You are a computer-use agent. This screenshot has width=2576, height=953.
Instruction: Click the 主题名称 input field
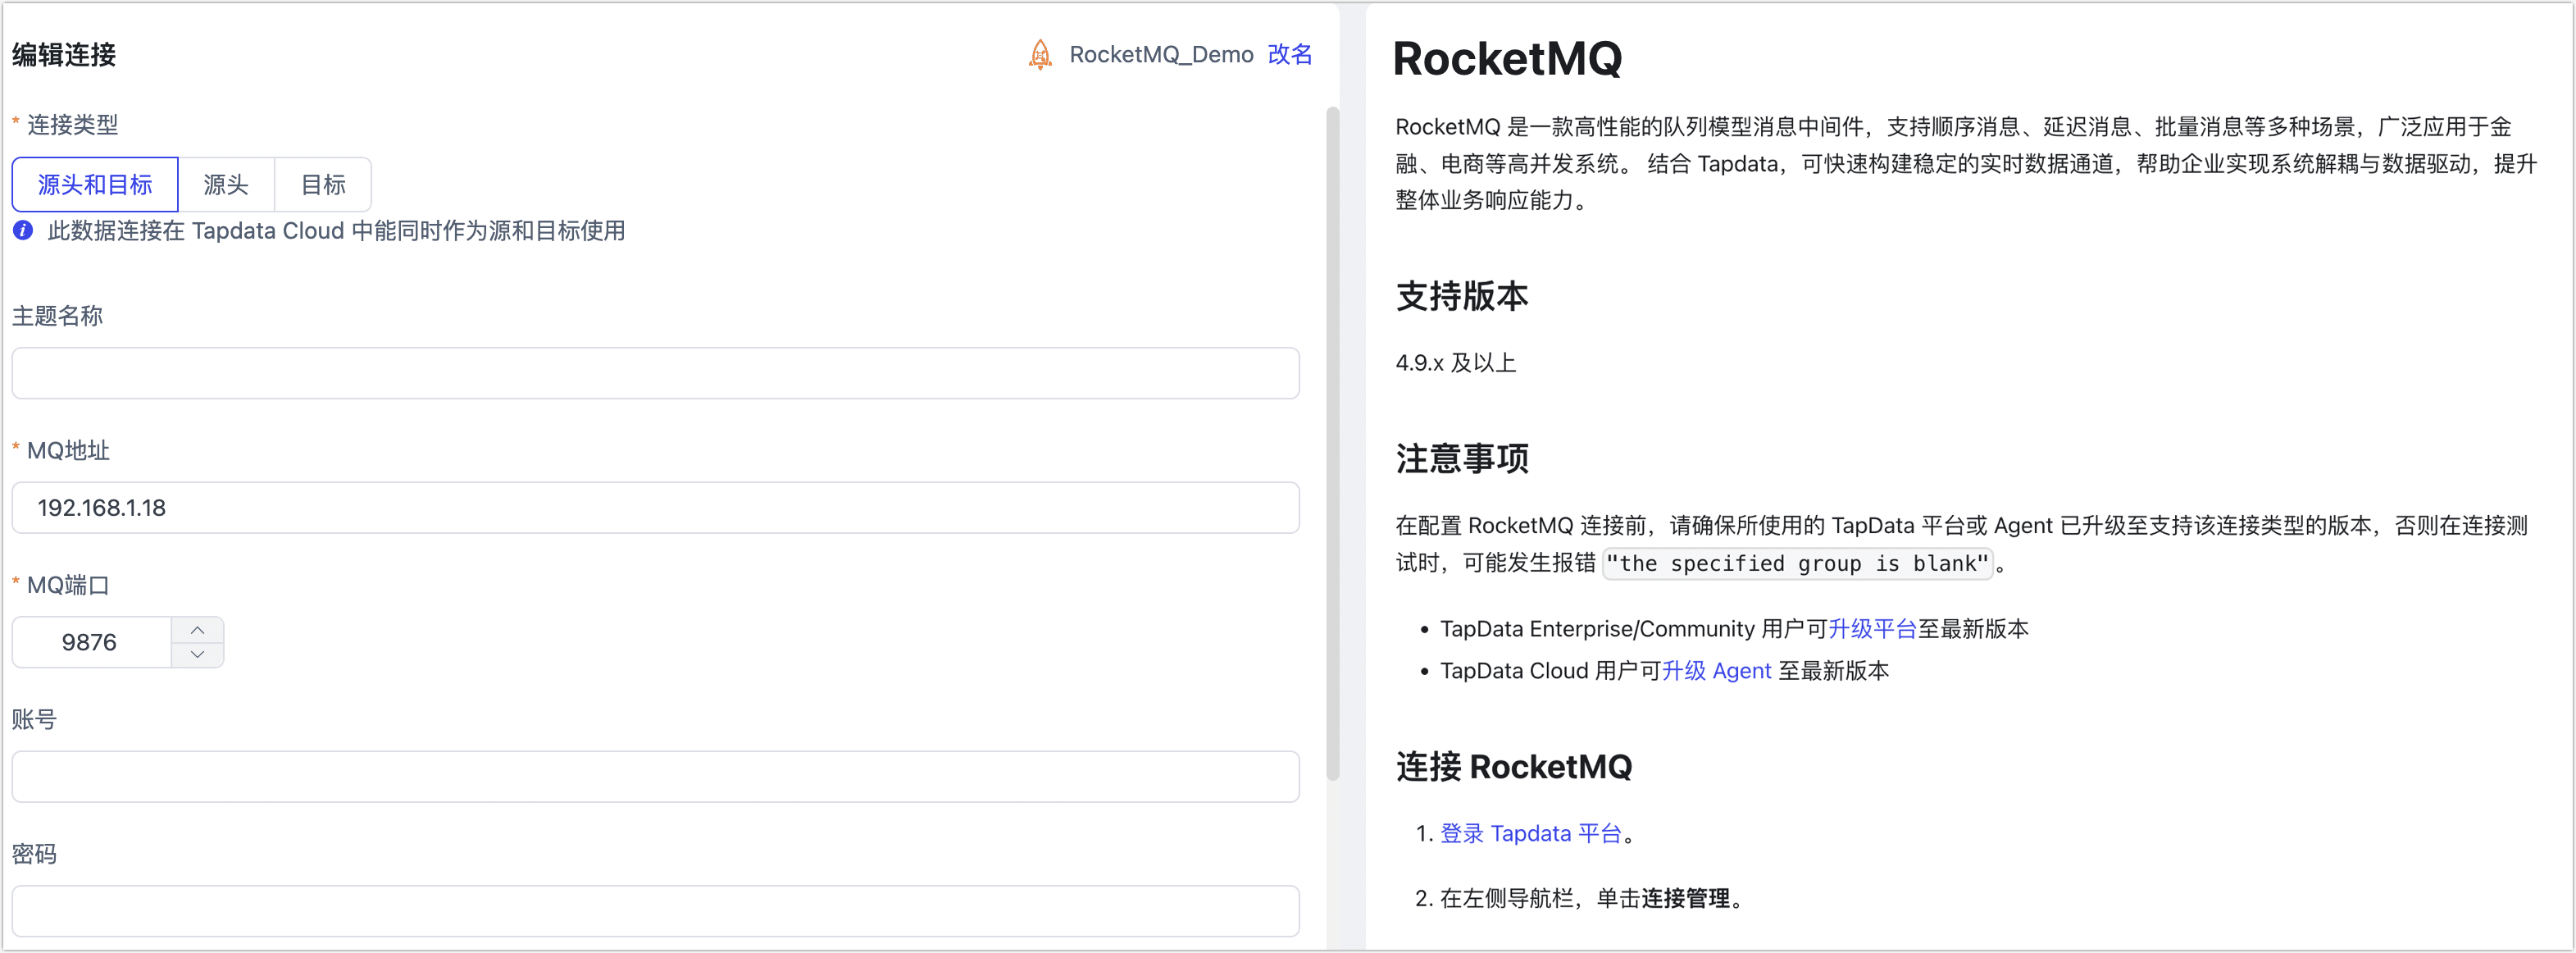click(655, 373)
